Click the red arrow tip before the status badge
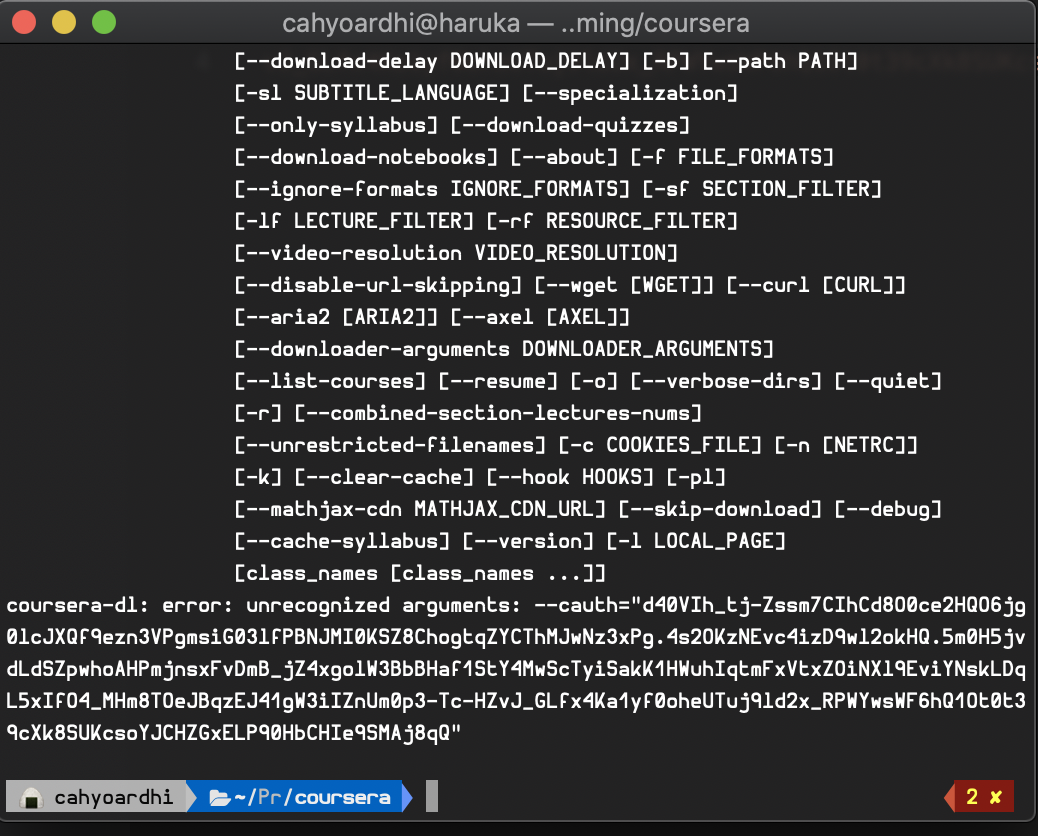1038x836 pixels. point(947,796)
